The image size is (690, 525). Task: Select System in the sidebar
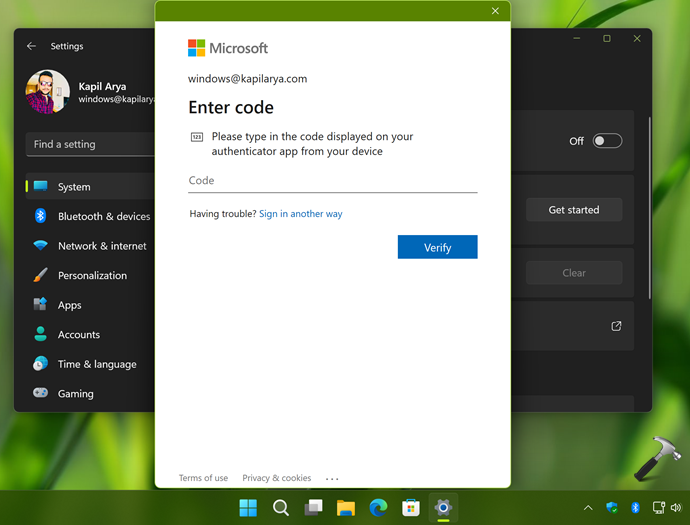[x=74, y=187]
